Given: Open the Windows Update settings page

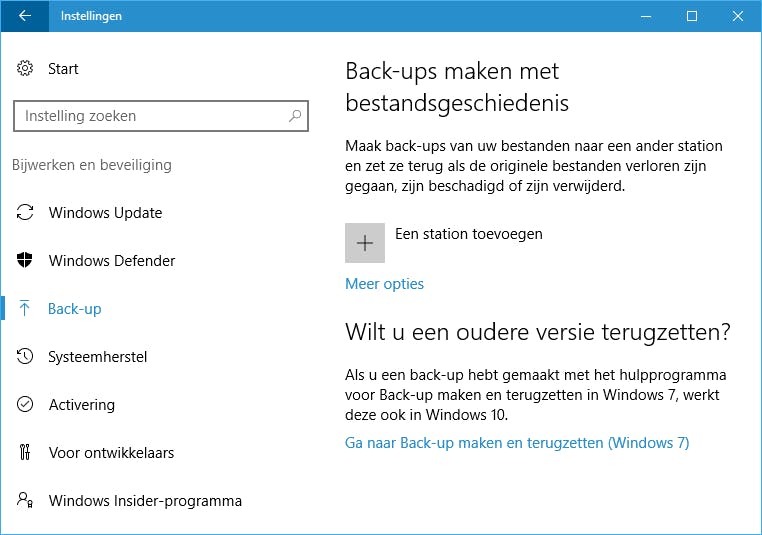Looking at the screenshot, I should 105,213.
